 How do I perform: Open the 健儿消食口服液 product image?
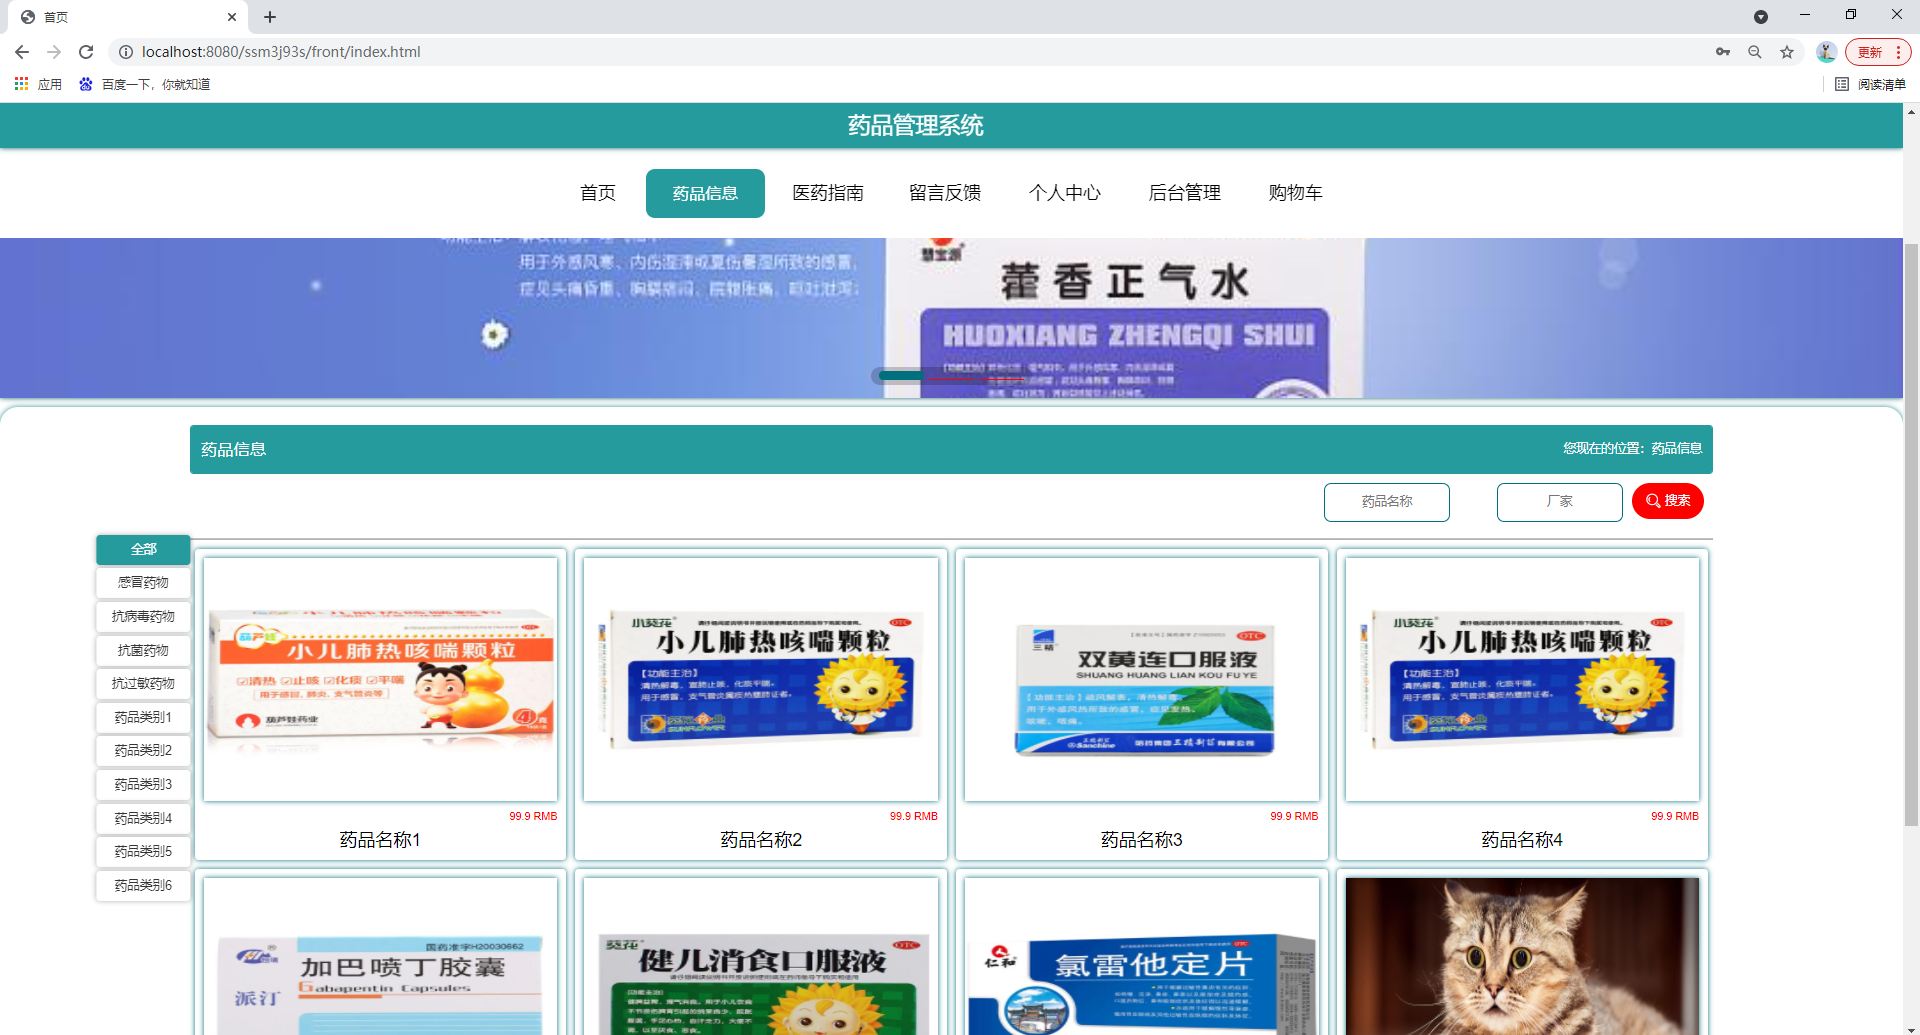click(761, 956)
